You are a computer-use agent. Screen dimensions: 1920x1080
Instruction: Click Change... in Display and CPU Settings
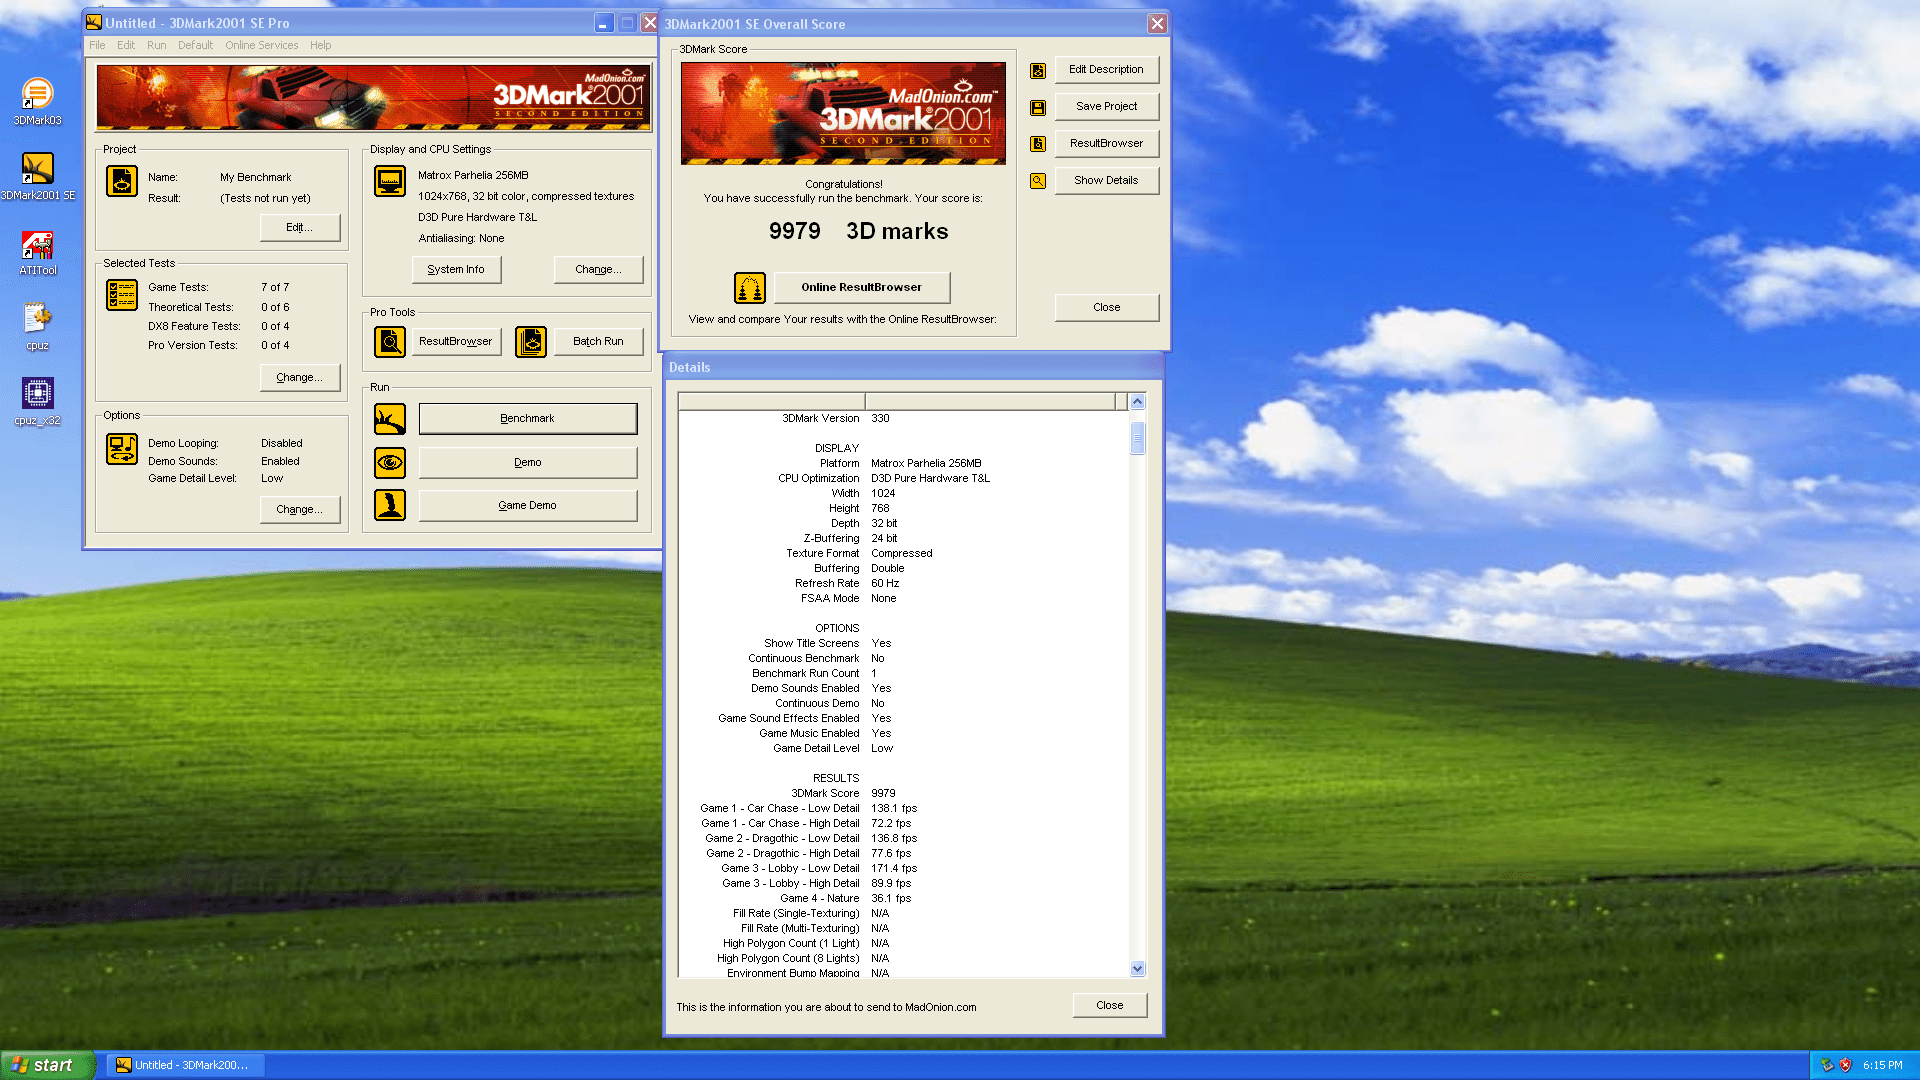pos(598,269)
